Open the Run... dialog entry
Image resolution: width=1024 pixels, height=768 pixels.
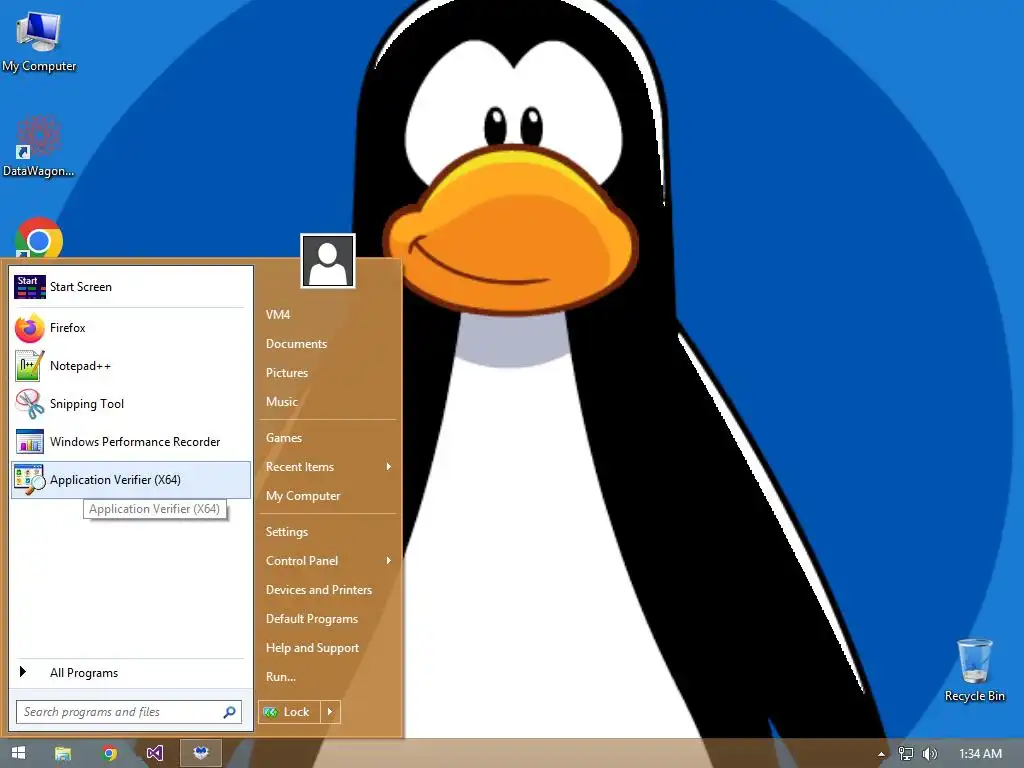tap(281, 677)
